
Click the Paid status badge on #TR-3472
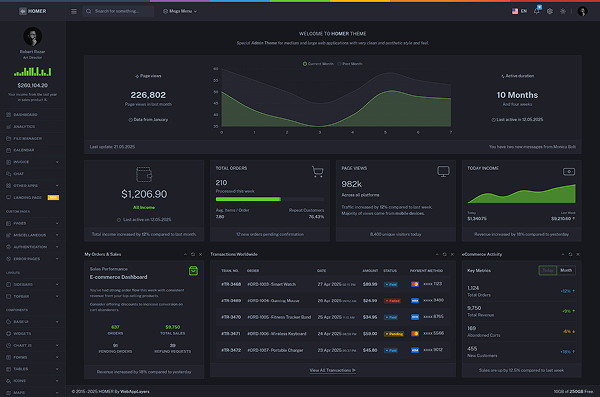point(391,350)
